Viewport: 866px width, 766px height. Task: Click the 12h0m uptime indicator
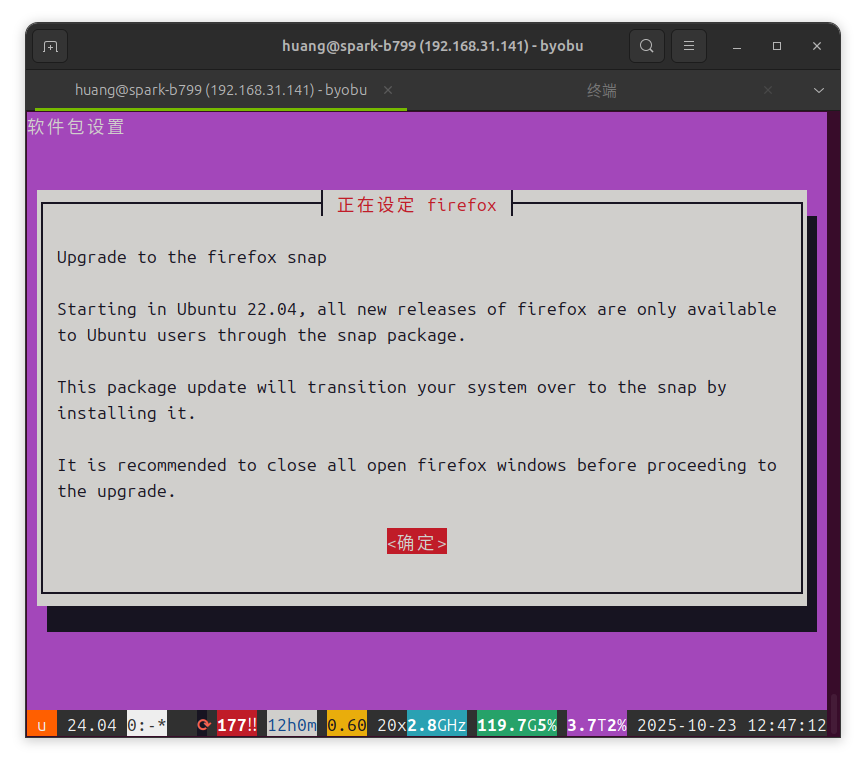click(x=292, y=725)
